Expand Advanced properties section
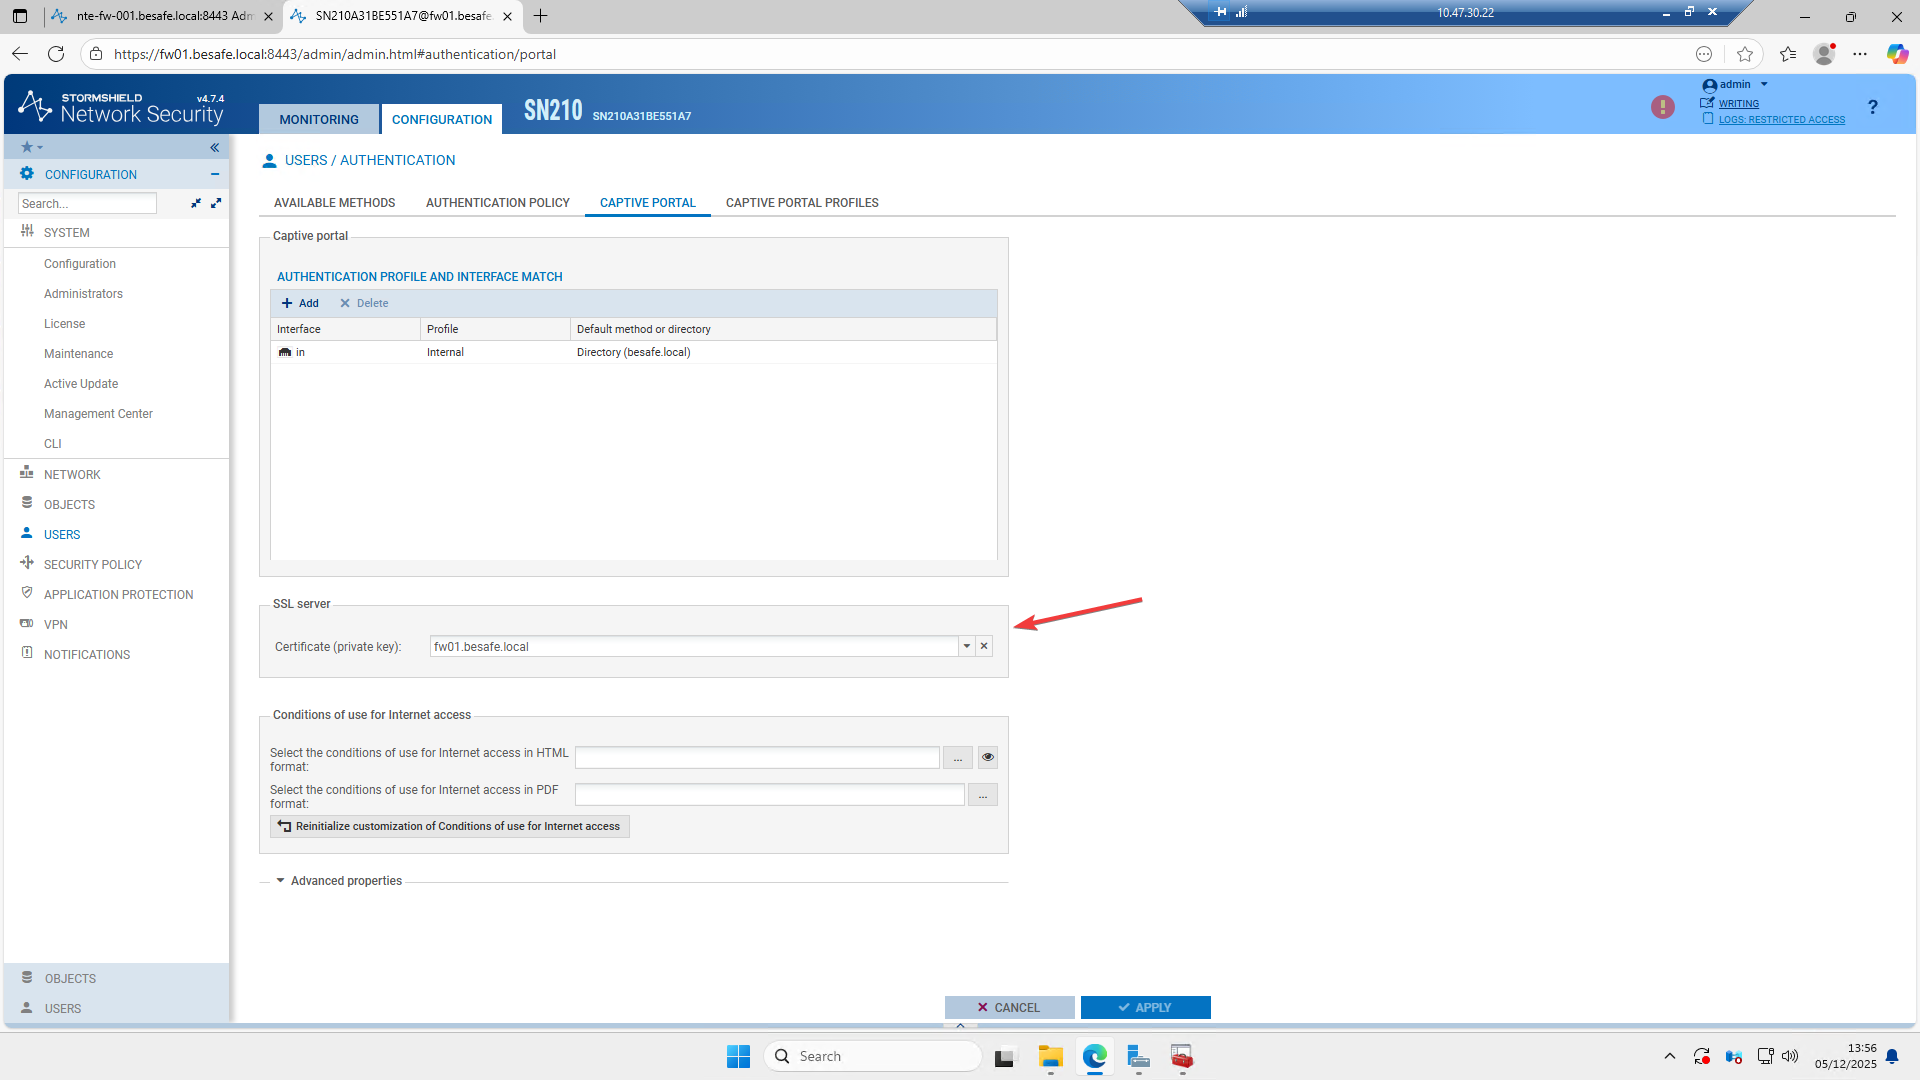1920x1080 pixels. click(339, 881)
